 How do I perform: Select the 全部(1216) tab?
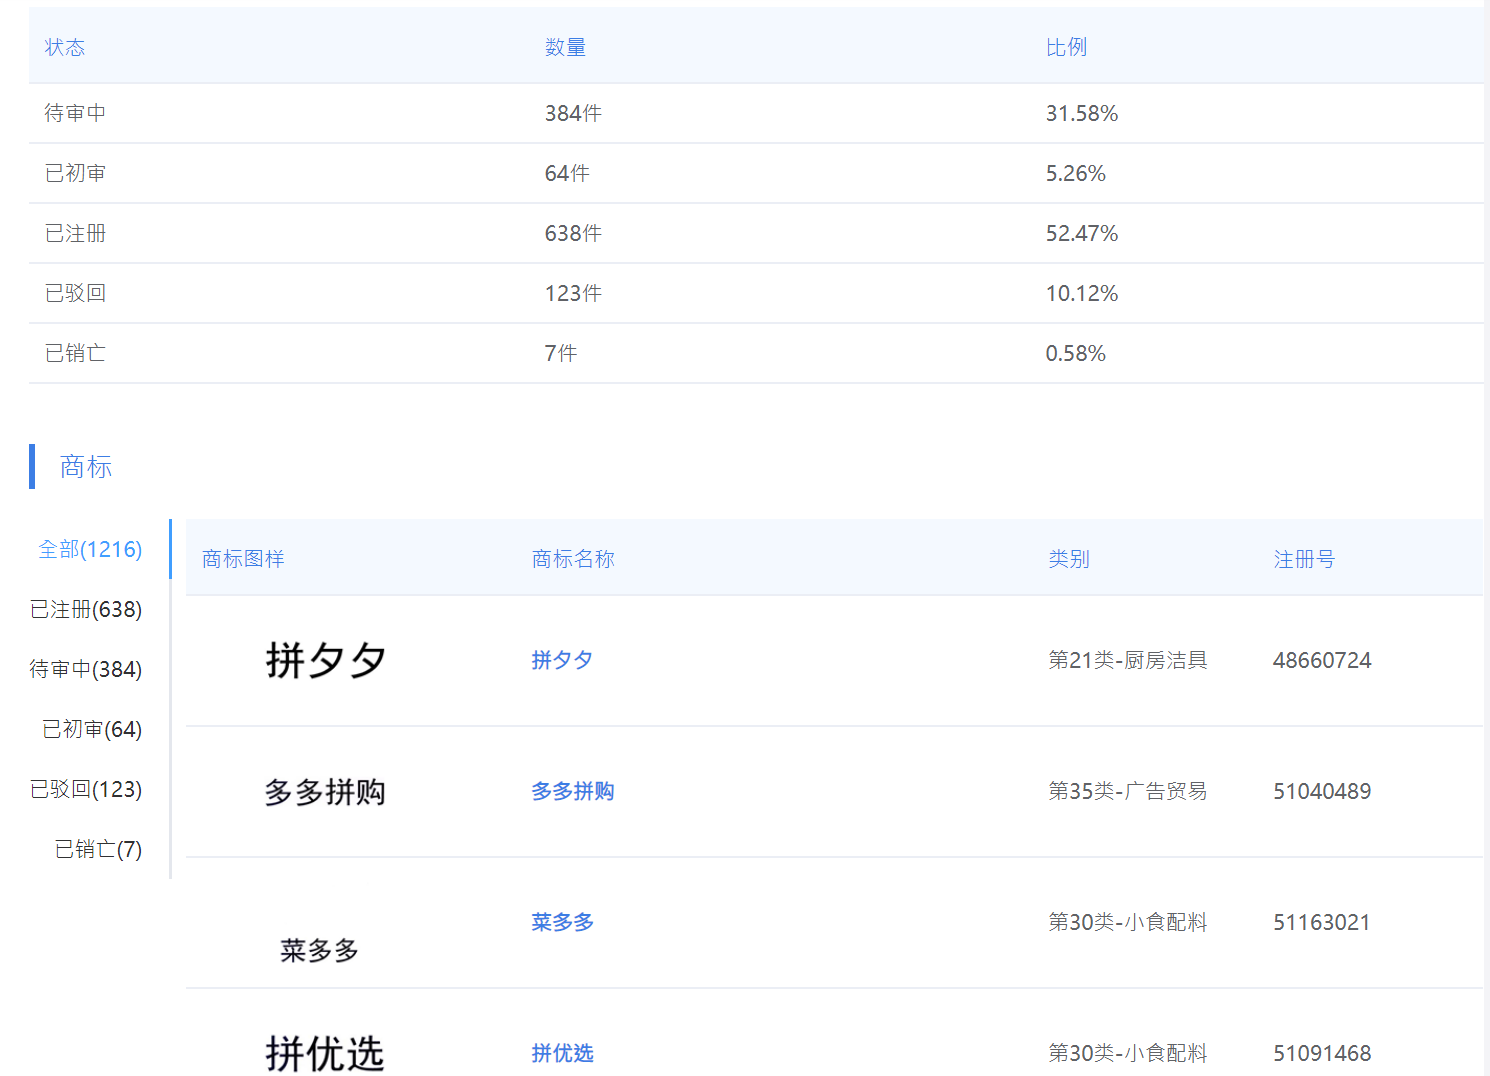pyautogui.click(x=90, y=549)
